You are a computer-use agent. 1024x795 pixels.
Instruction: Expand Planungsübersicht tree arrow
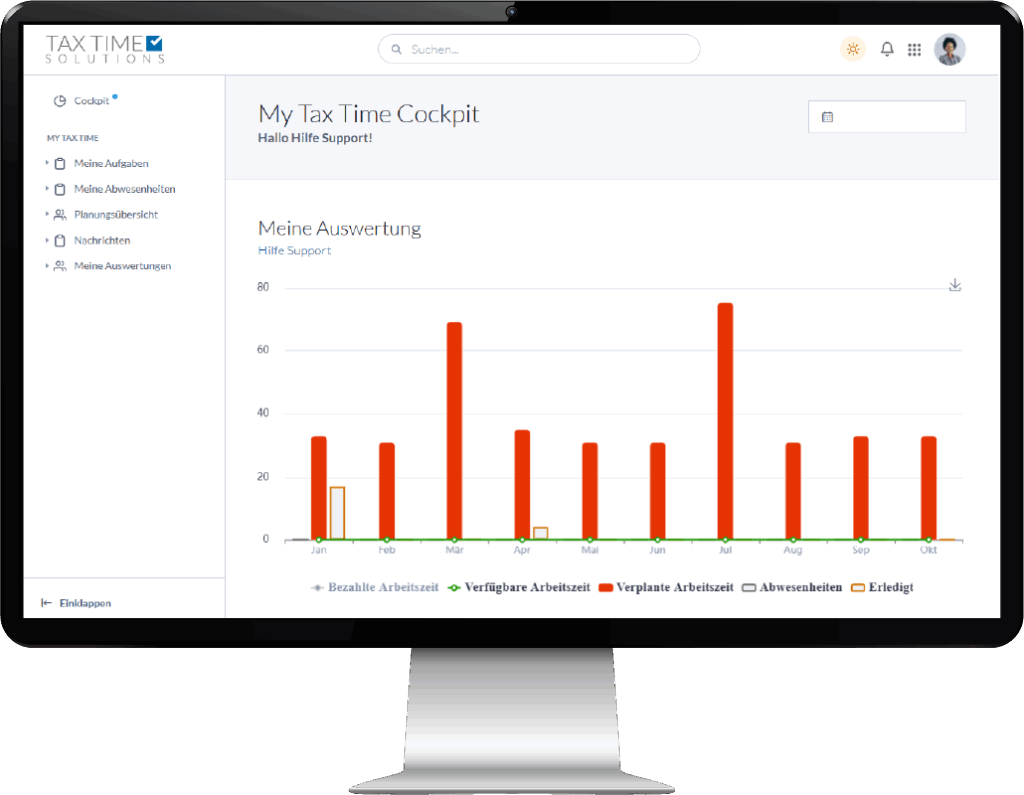pos(47,214)
